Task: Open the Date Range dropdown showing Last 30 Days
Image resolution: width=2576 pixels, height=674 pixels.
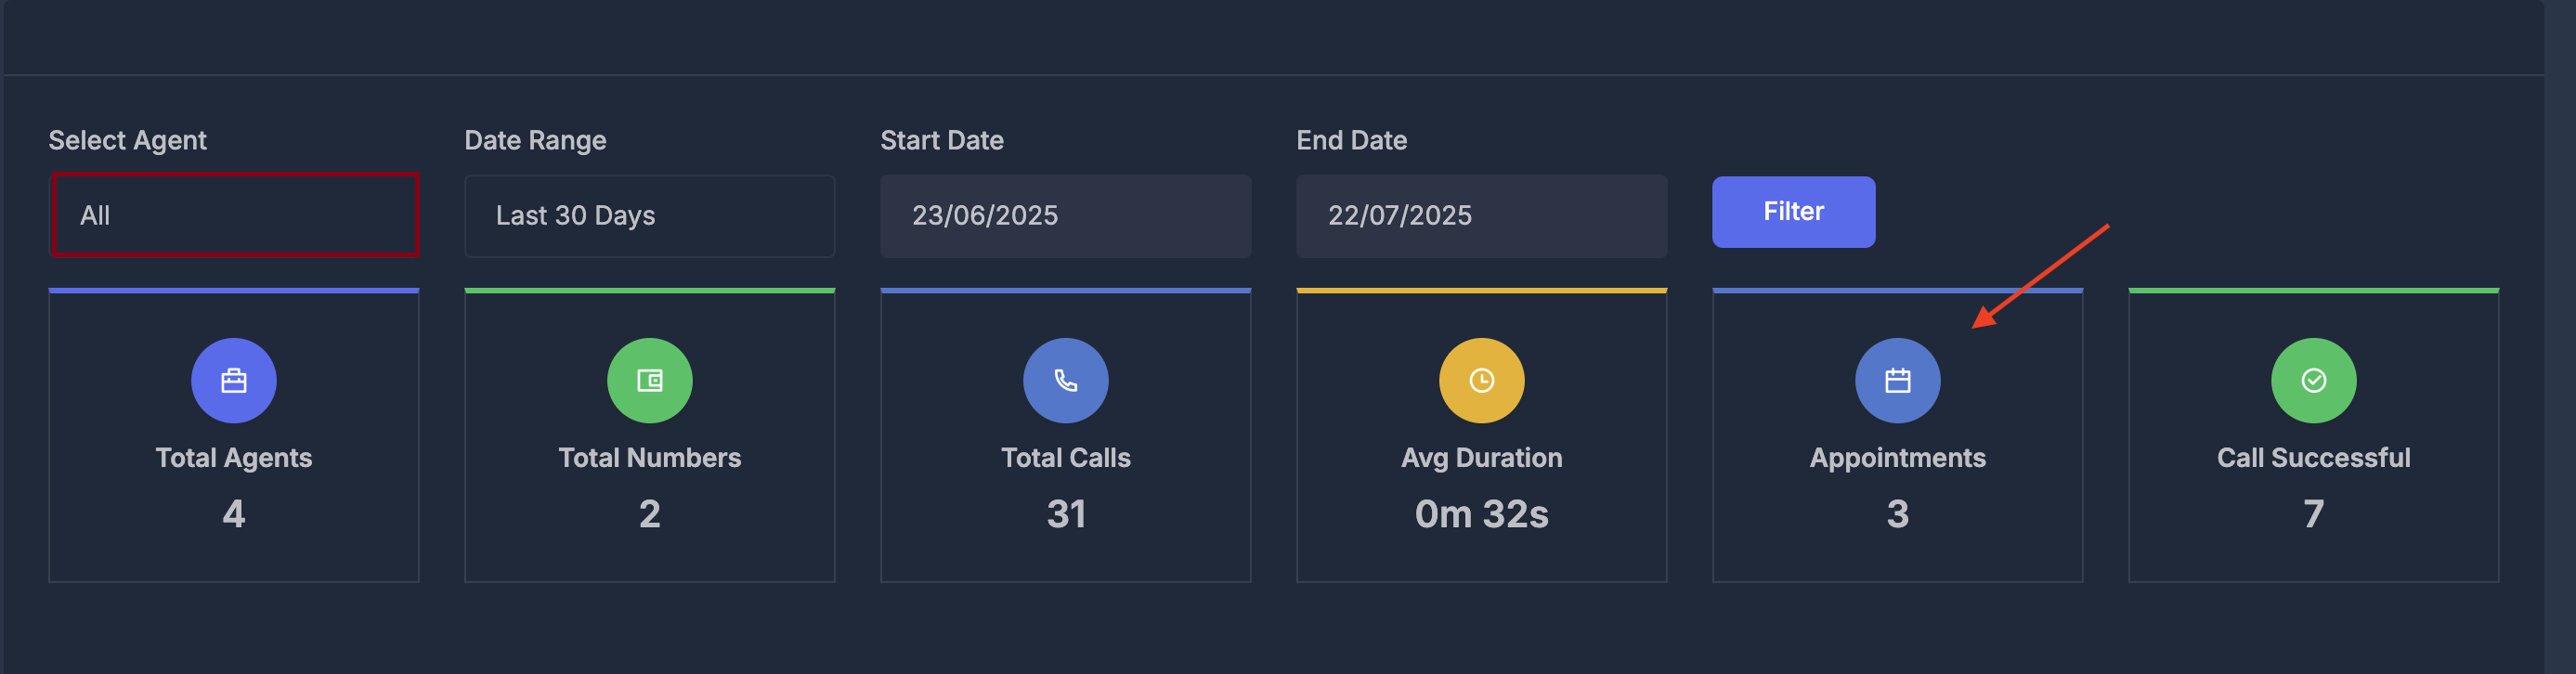Action: [650, 215]
